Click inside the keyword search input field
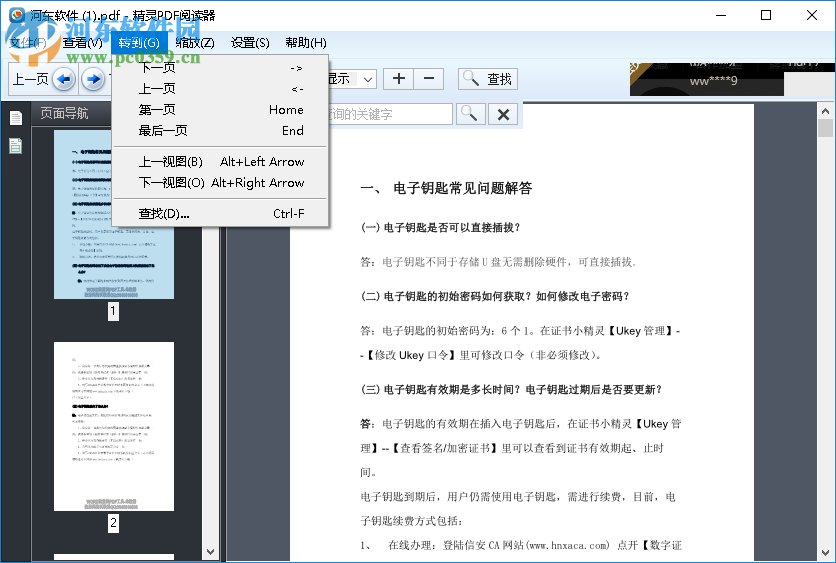The height and width of the screenshot is (563, 836). 390,114
